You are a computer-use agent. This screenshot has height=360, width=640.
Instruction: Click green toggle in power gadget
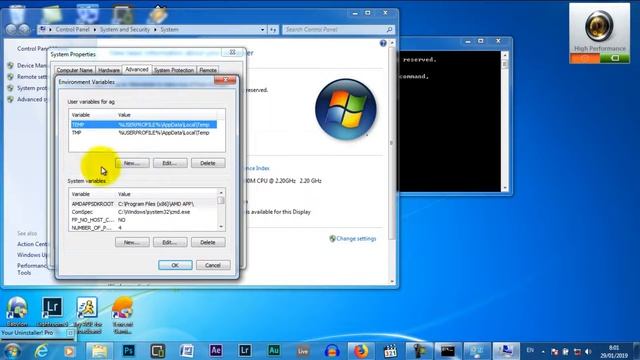click(x=615, y=58)
